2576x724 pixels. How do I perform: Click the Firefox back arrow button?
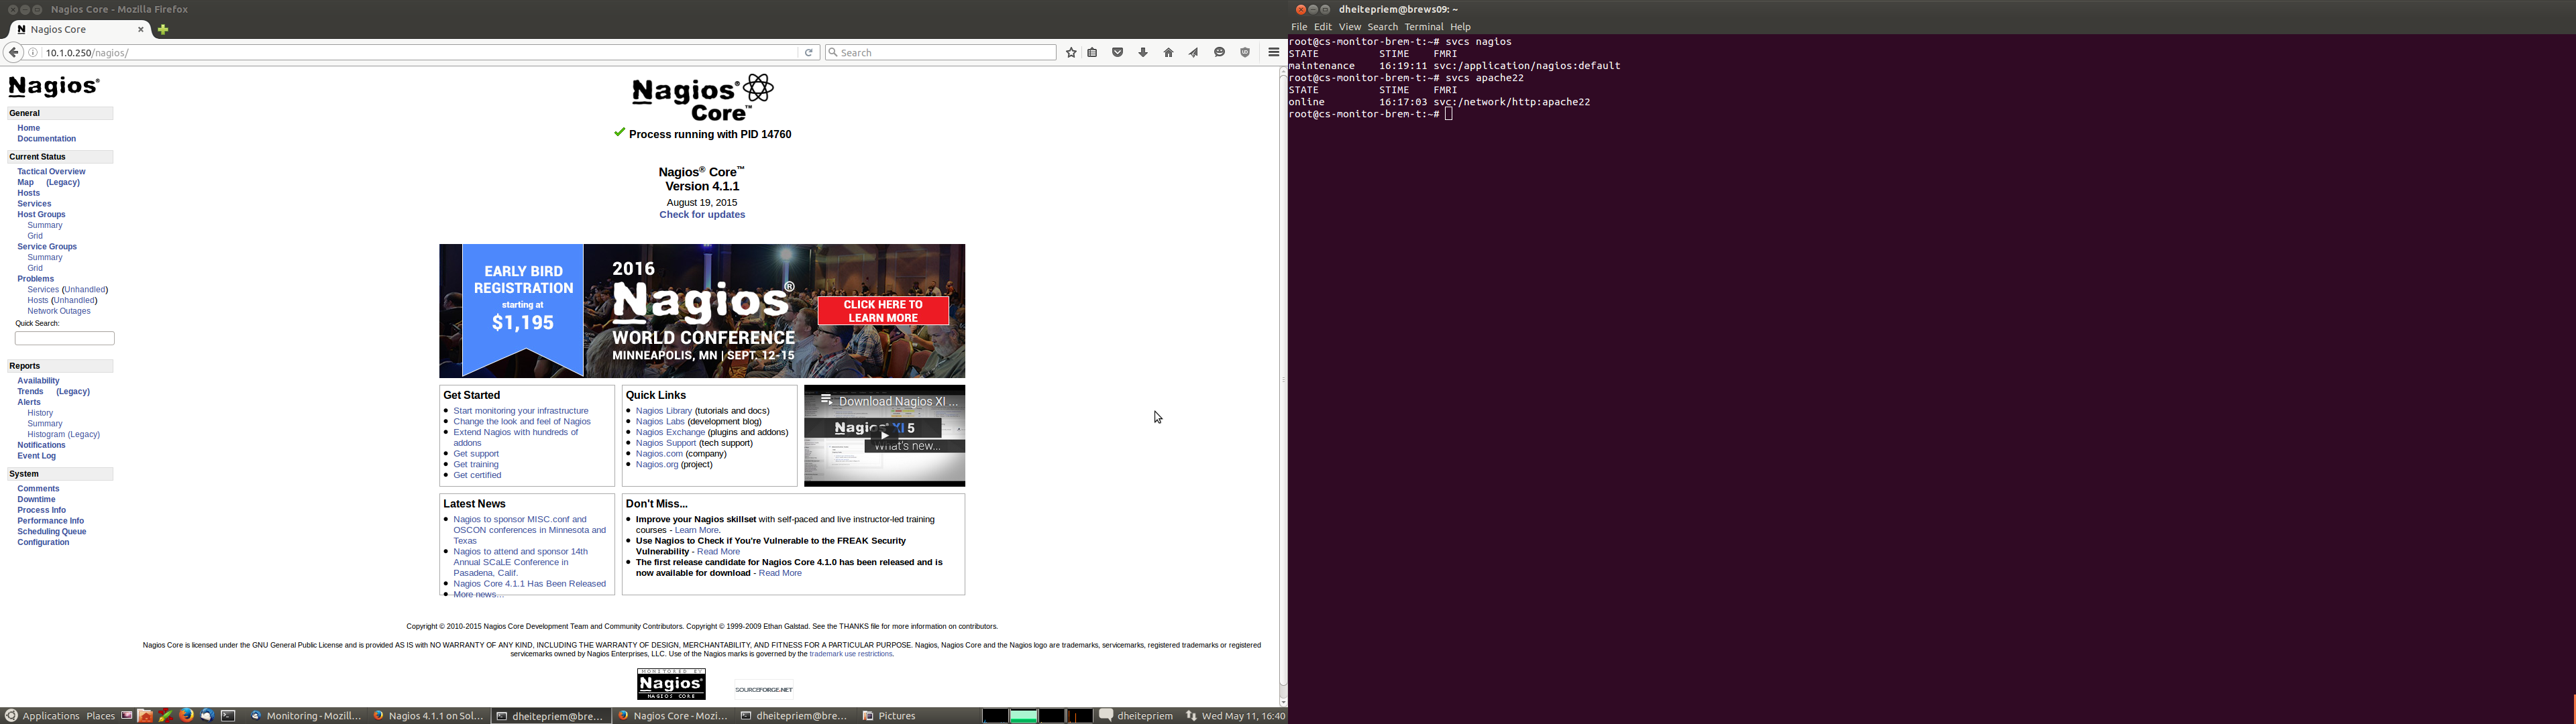pyautogui.click(x=13, y=53)
